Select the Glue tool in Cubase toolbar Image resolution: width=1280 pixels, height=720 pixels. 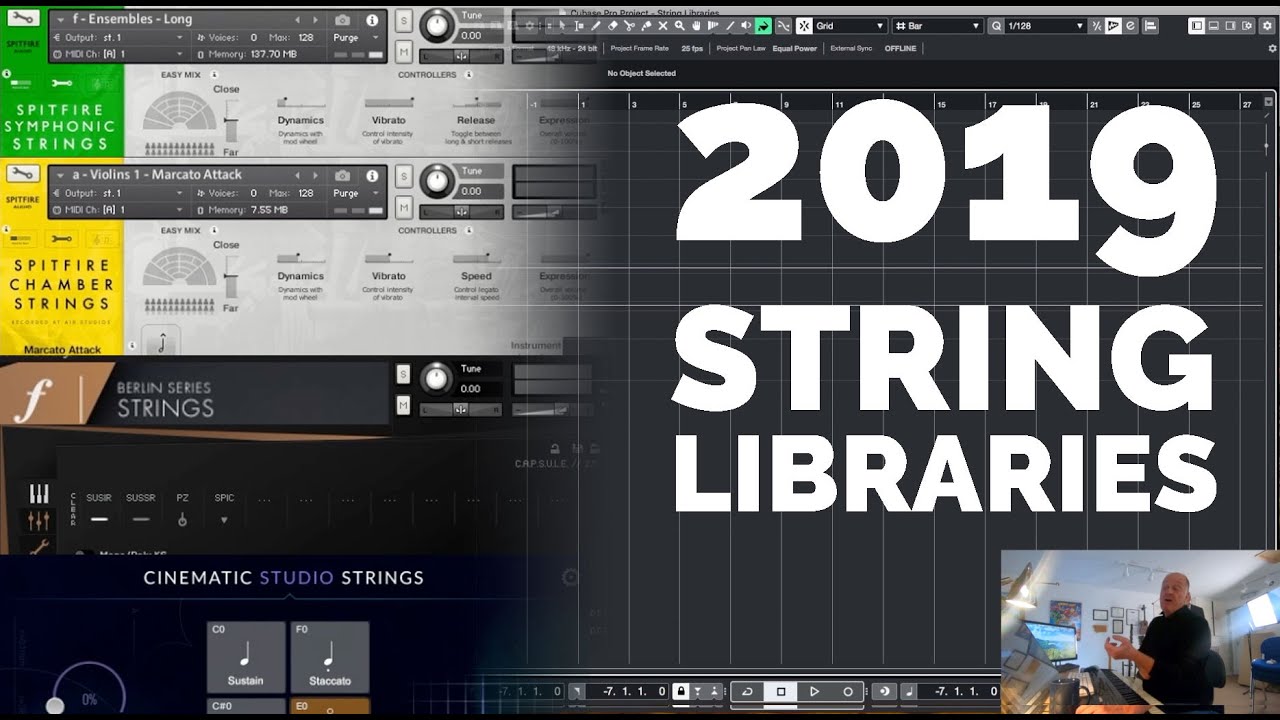pyautogui.click(x=646, y=26)
